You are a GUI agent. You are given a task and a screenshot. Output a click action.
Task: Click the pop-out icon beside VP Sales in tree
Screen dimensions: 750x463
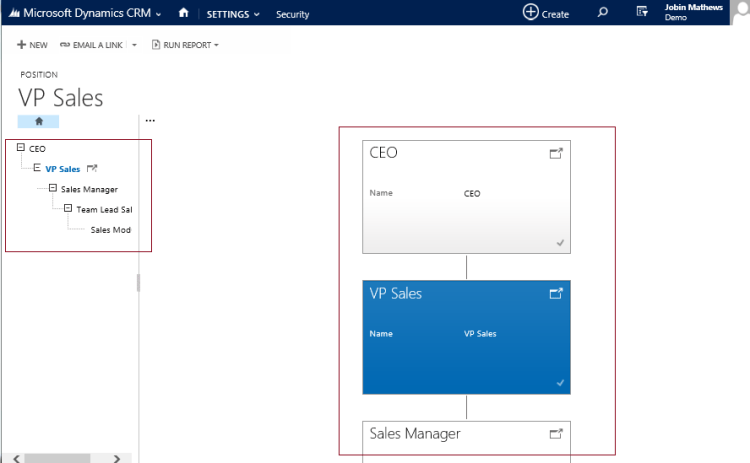(x=92, y=168)
